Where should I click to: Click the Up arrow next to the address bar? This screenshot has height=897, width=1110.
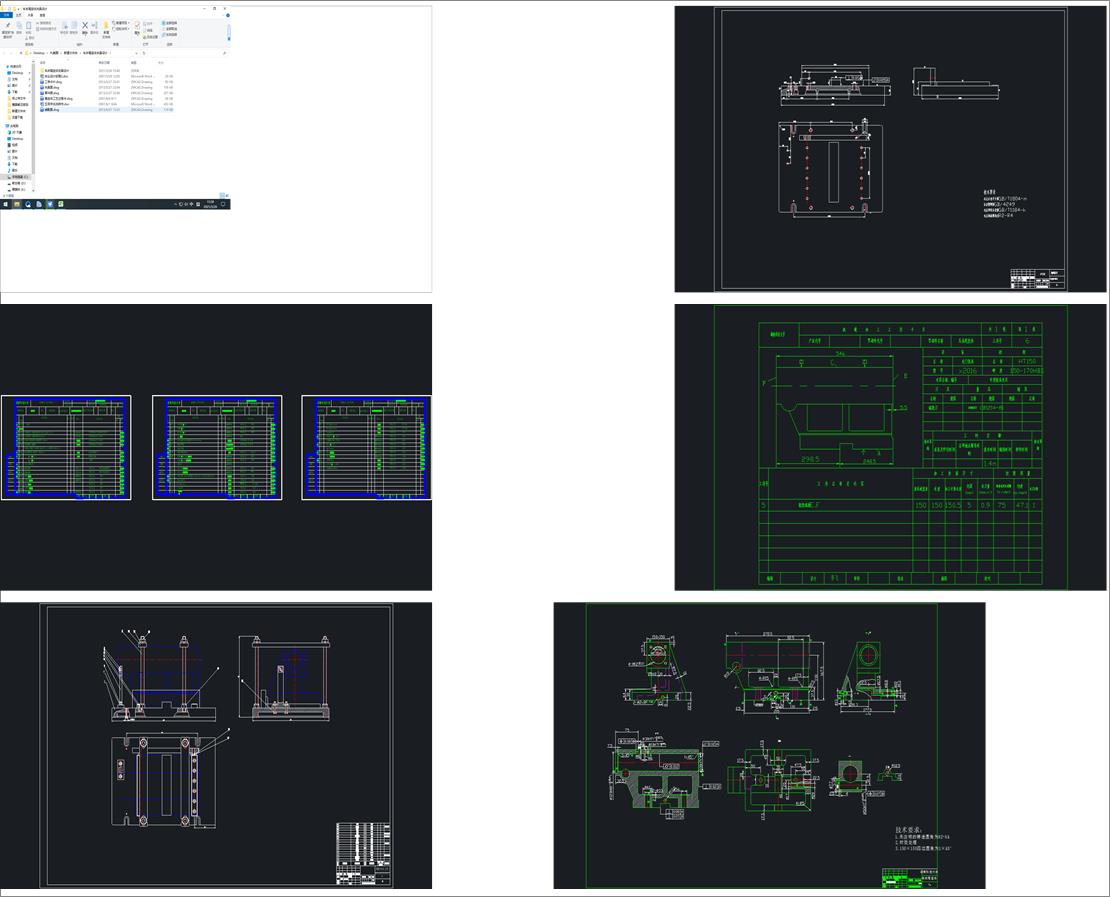tap(21, 53)
